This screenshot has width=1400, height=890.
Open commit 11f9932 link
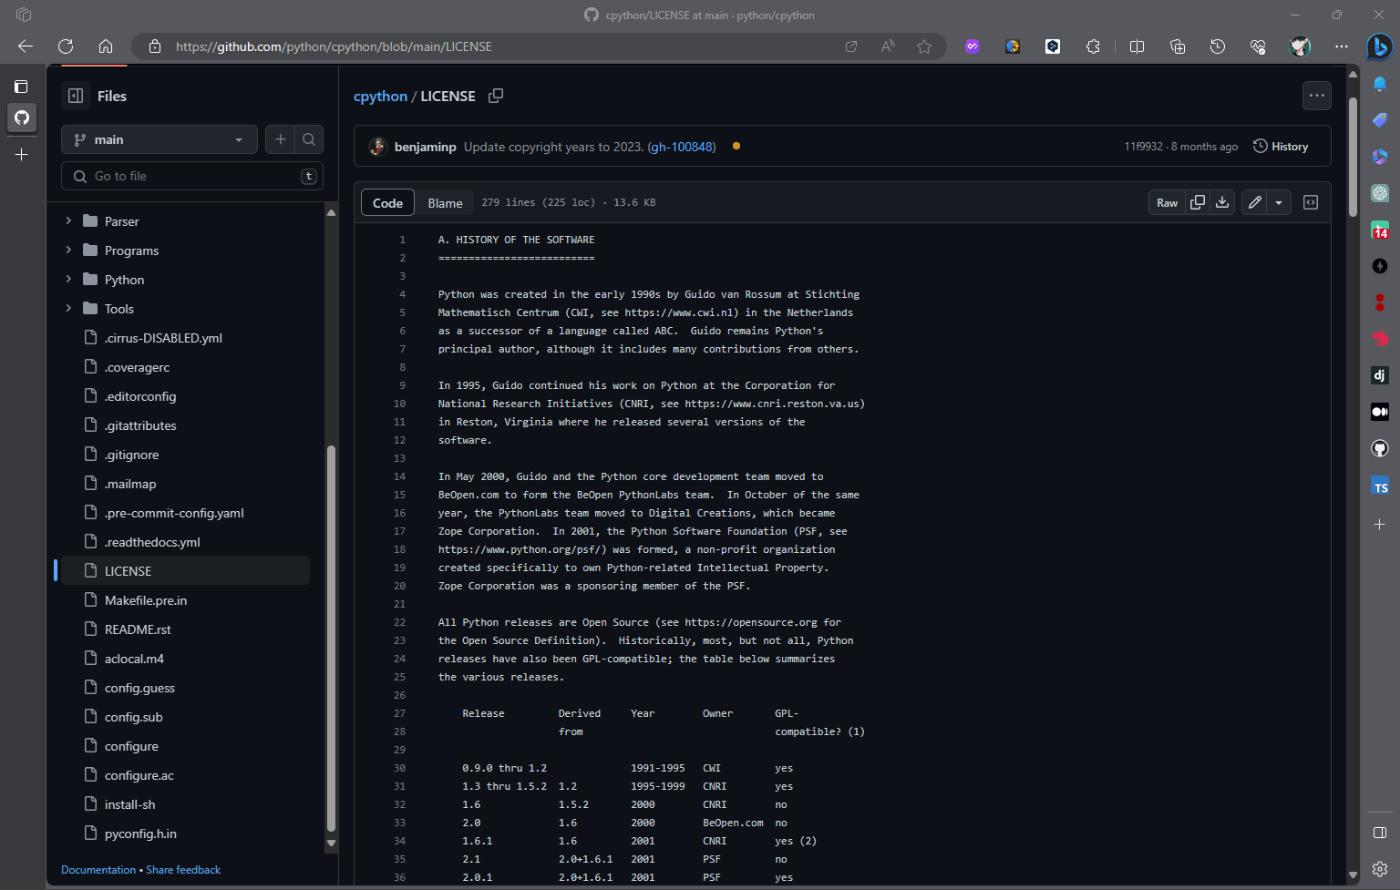pos(1143,146)
